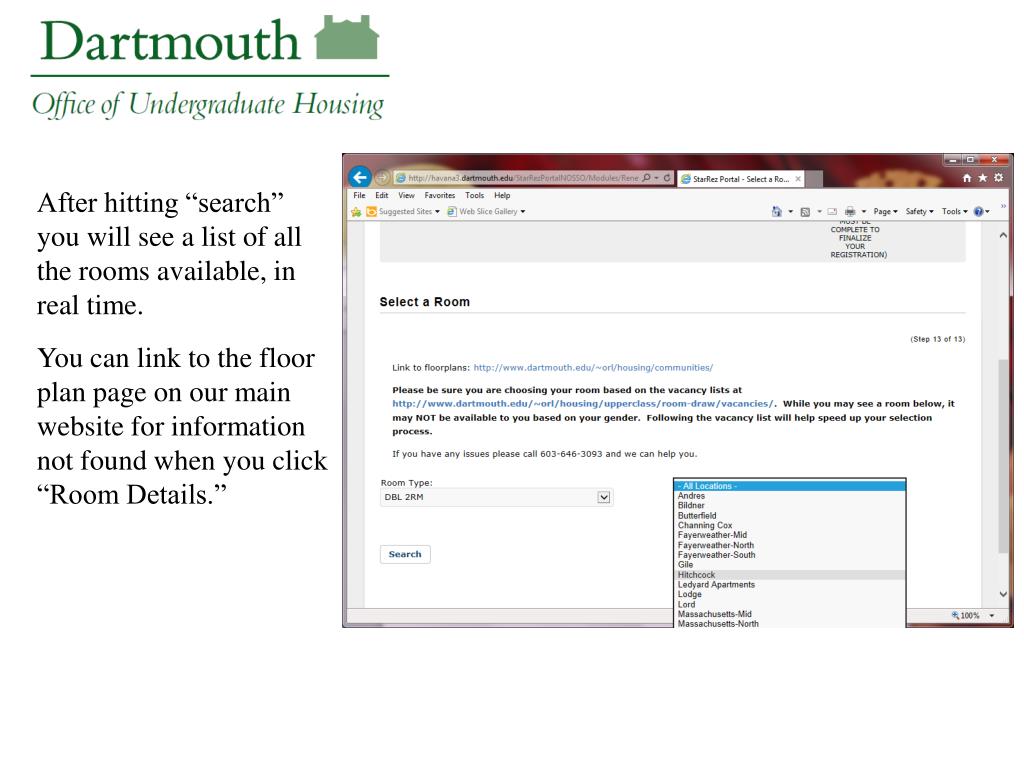Select Fayerweather-Mid in the location list
Screen dimensions: 1024x768
(790, 535)
